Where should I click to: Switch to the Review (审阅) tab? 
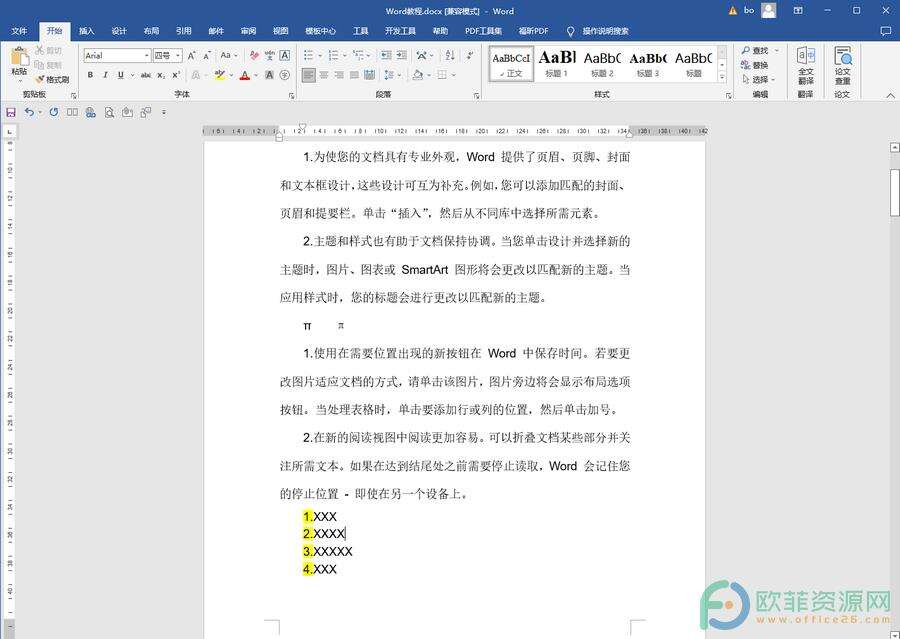248,31
